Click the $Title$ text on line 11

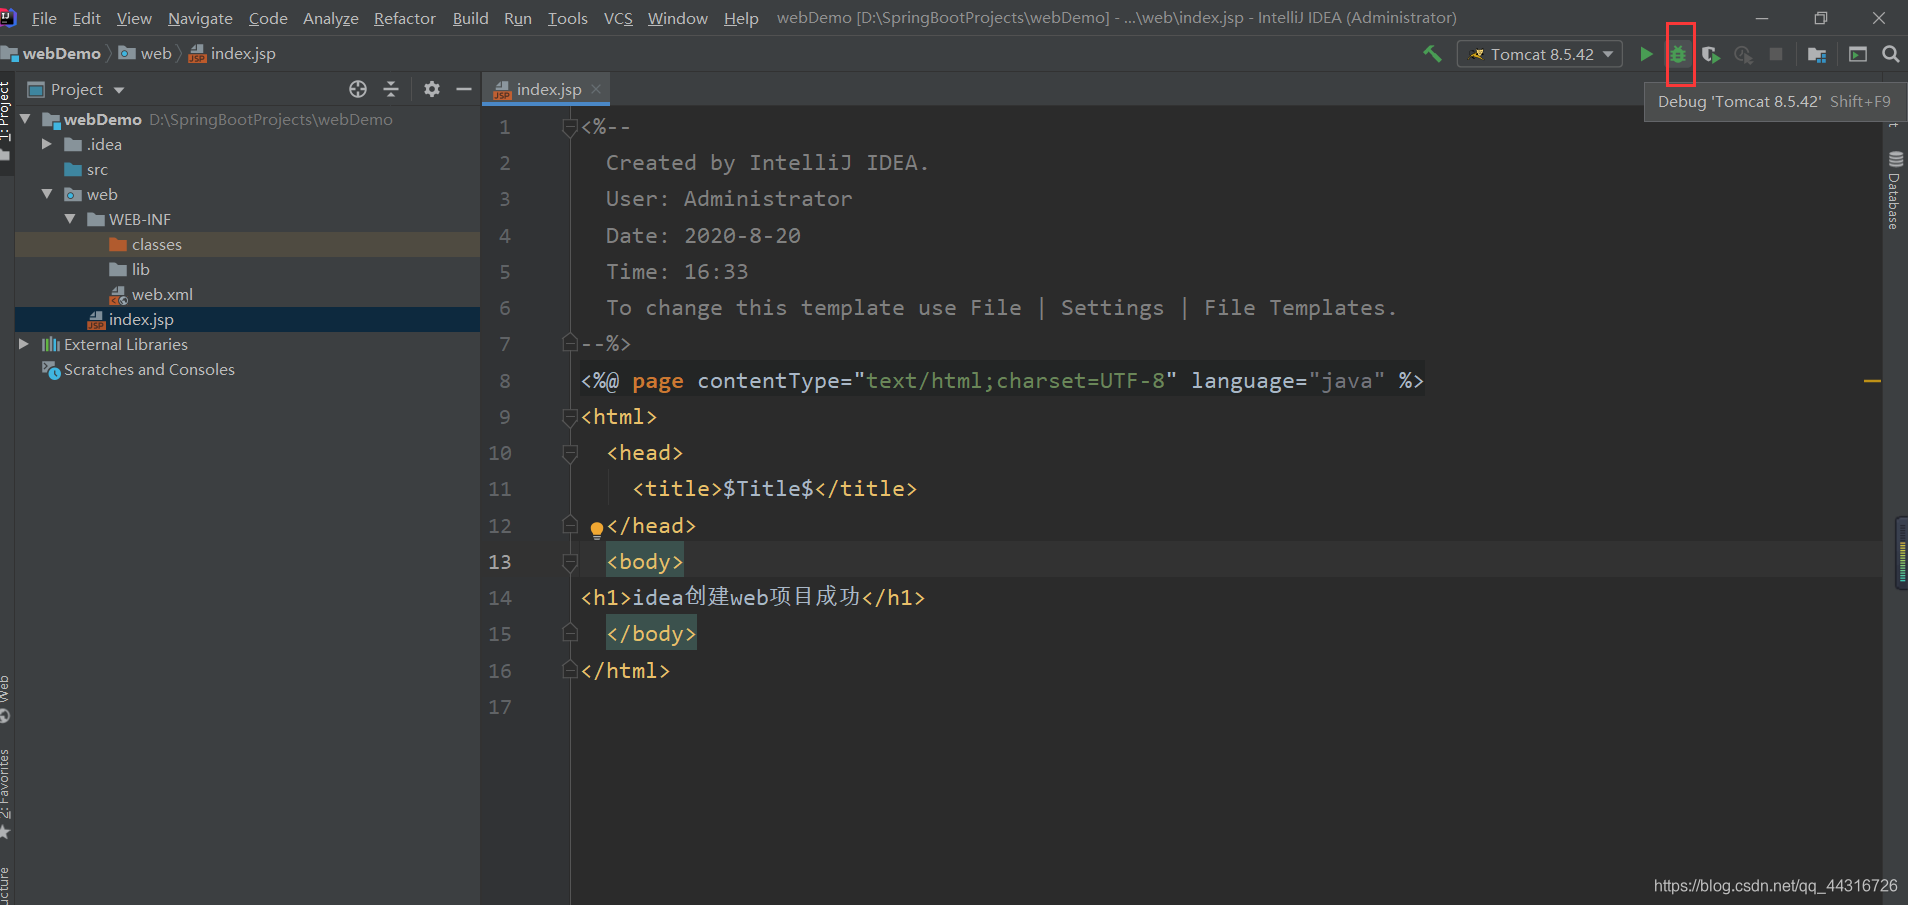pos(768,489)
